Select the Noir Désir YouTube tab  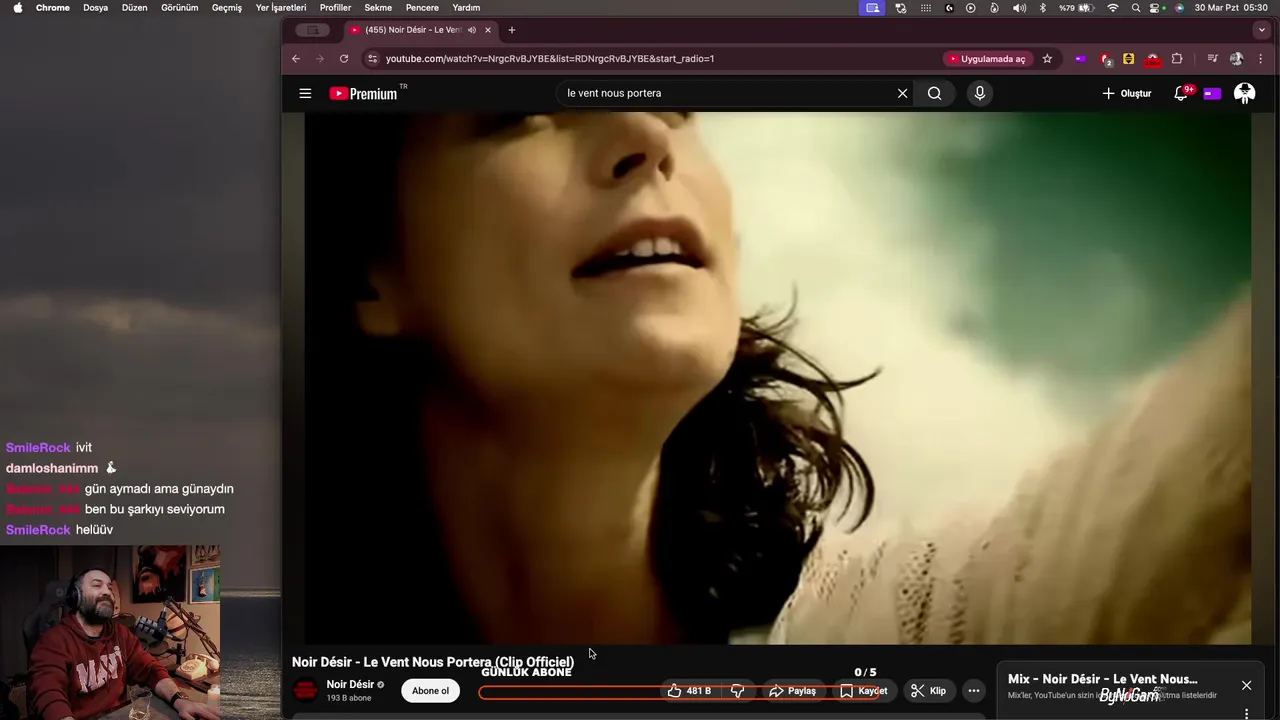pyautogui.click(x=420, y=30)
